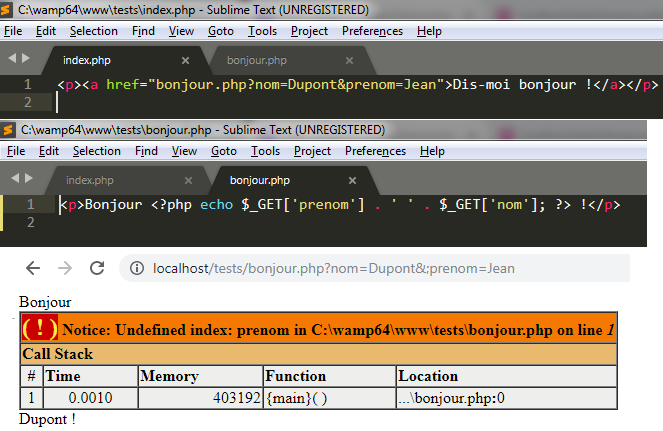
Task: Open View menu in bonjour.php window
Action: (184, 151)
